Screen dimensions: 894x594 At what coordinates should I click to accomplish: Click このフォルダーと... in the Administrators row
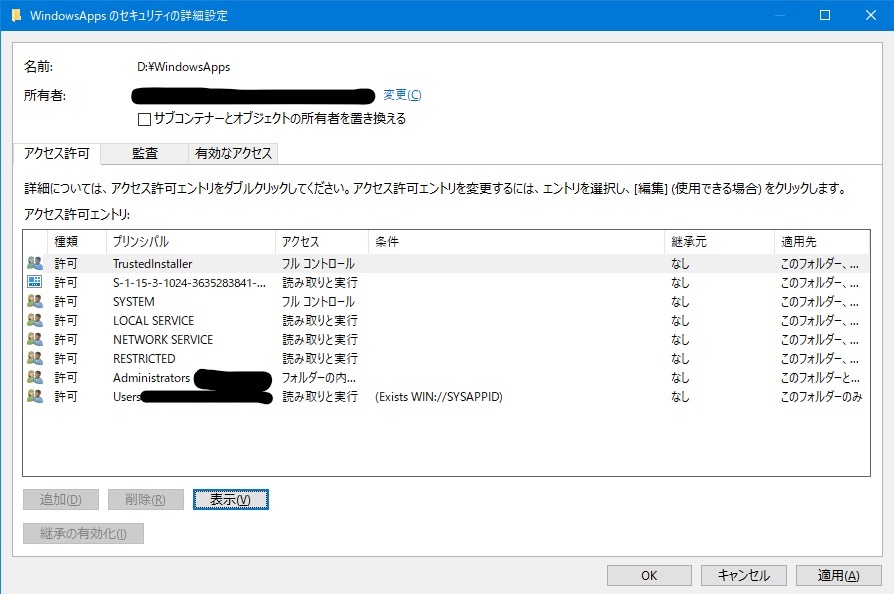point(820,377)
